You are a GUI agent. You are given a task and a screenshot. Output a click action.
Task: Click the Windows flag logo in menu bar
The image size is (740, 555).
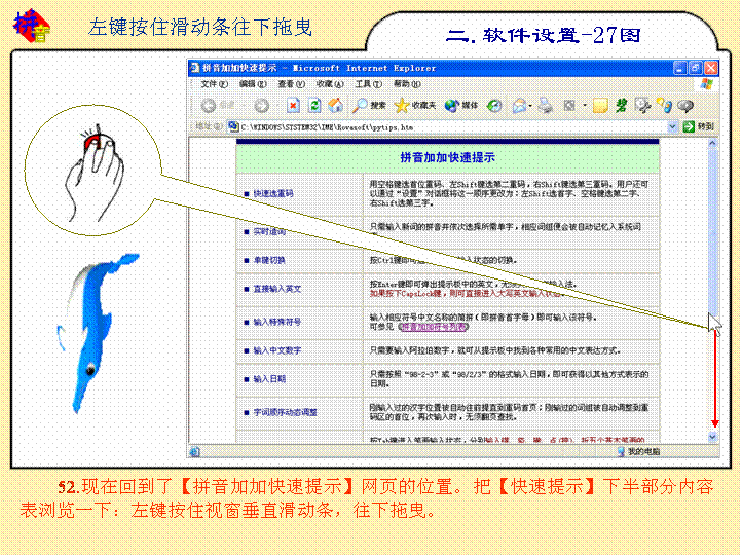point(706,84)
